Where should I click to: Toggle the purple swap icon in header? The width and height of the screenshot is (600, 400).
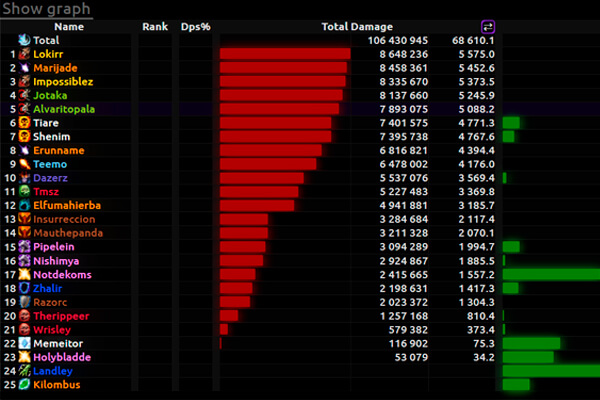pyautogui.click(x=488, y=27)
